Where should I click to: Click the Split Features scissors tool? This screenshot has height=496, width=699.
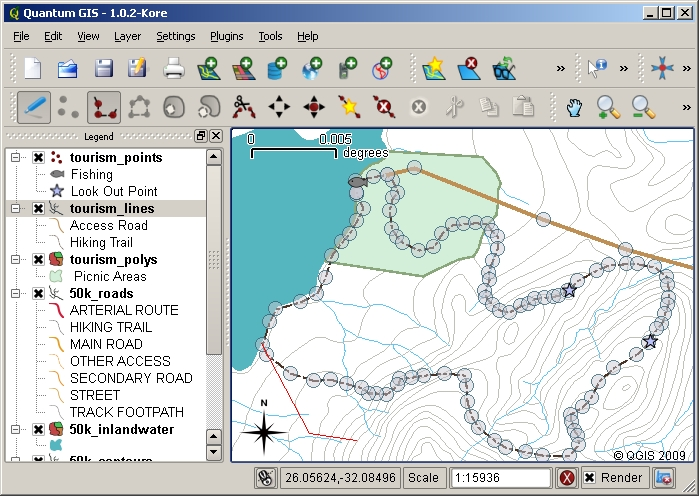242,106
